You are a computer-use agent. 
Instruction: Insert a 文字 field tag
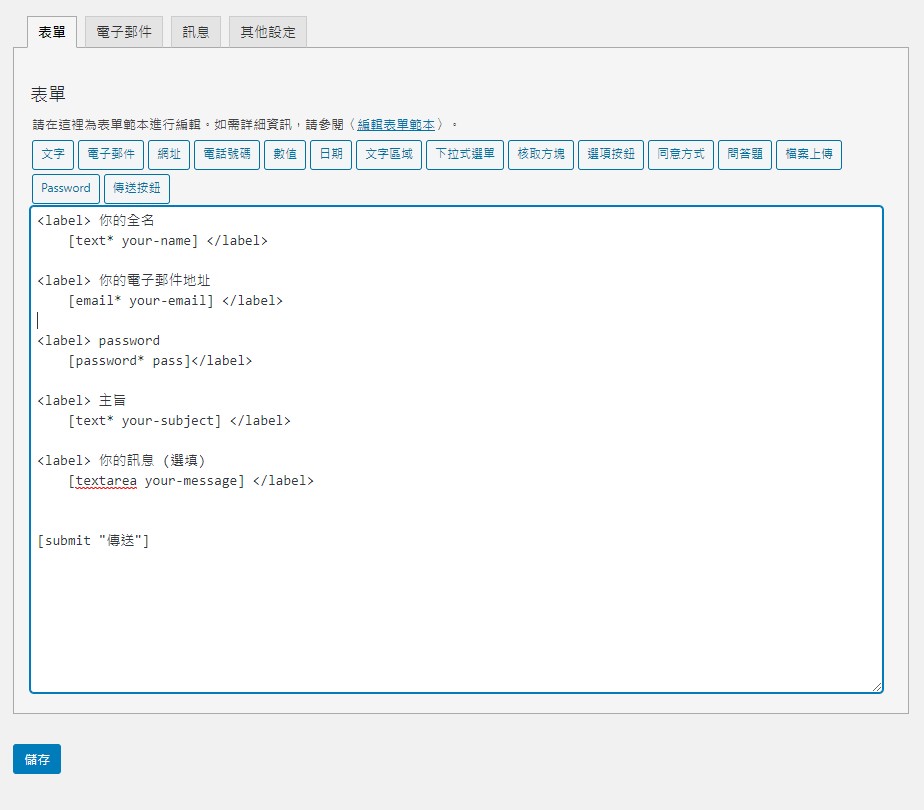click(53, 155)
